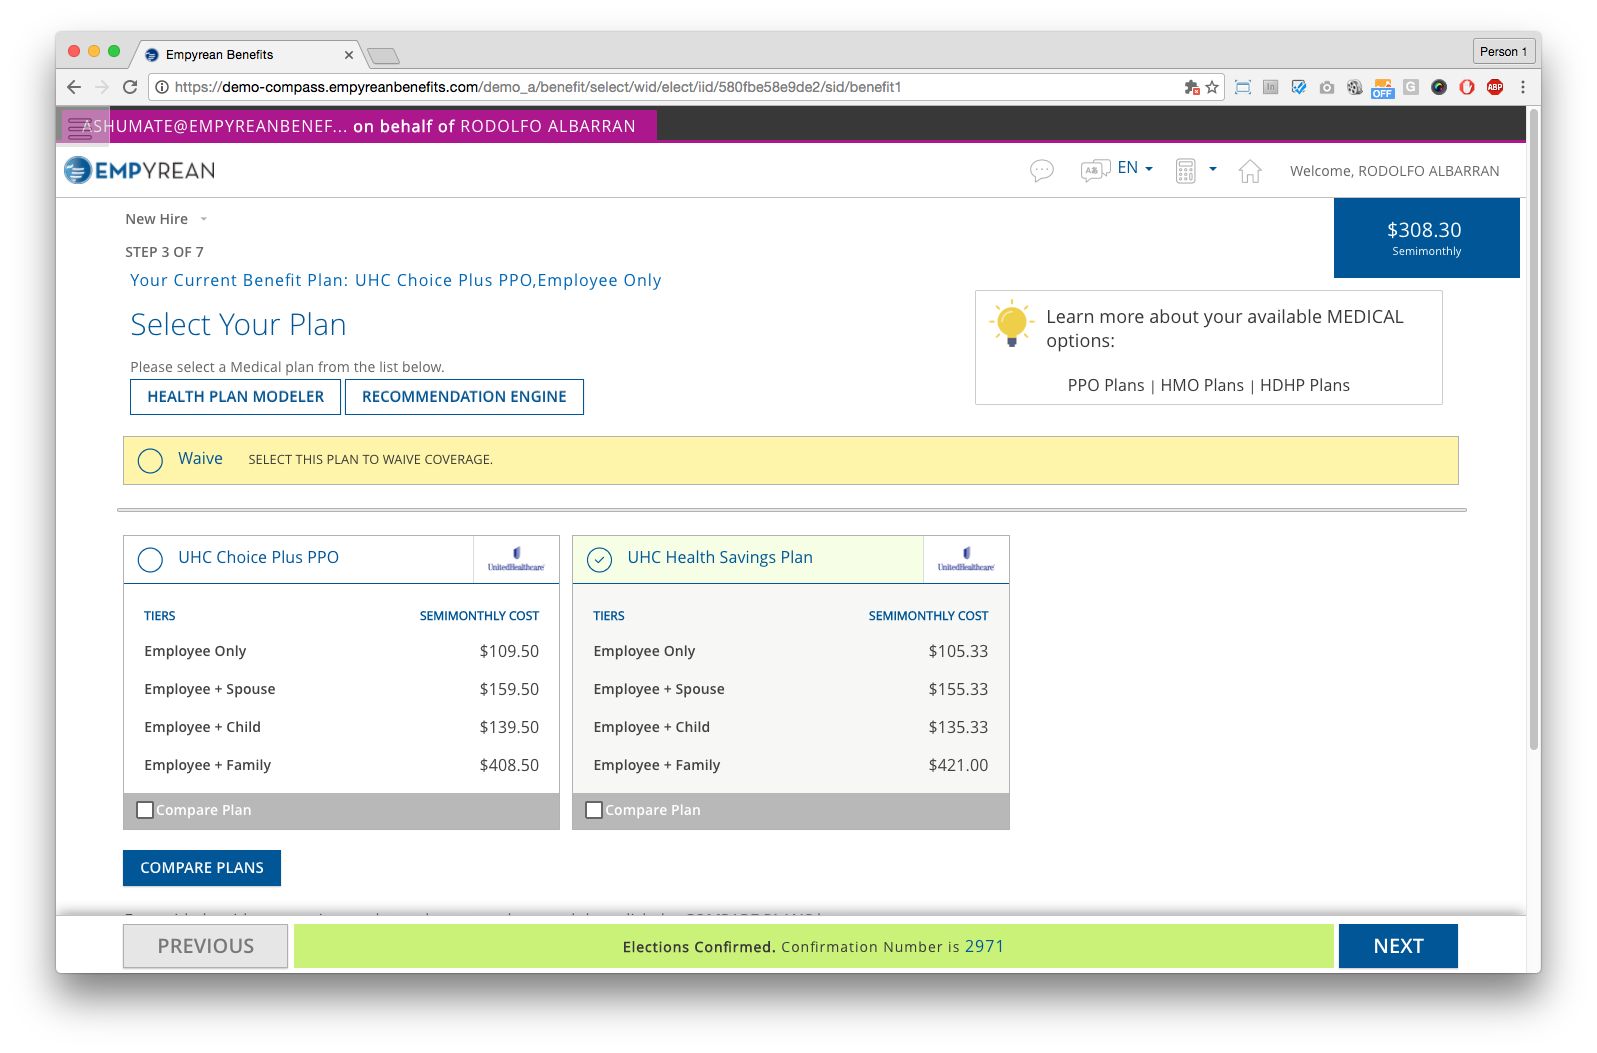Go to home via house icon
The height and width of the screenshot is (1053, 1597).
pyautogui.click(x=1250, y=171)
